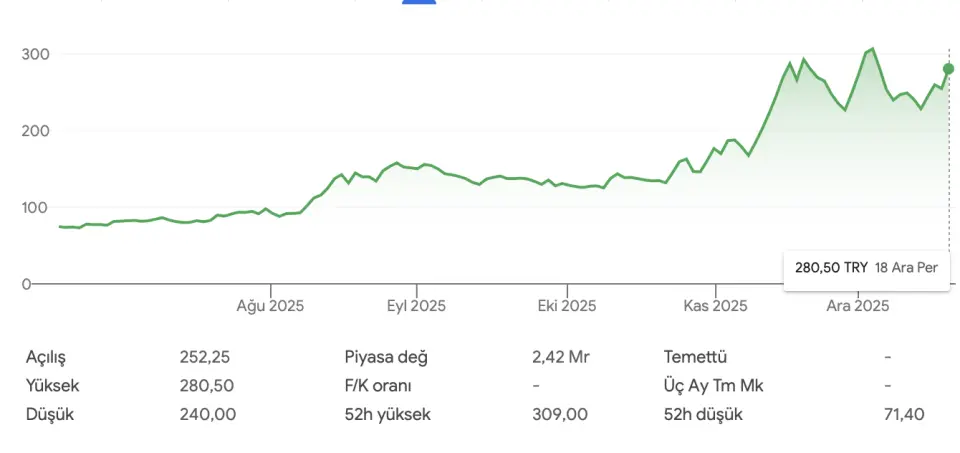The height and width of the screenshot is (453, 960).
Task: Select the Ağu 2025 axis label
Action: coord(270,306)
